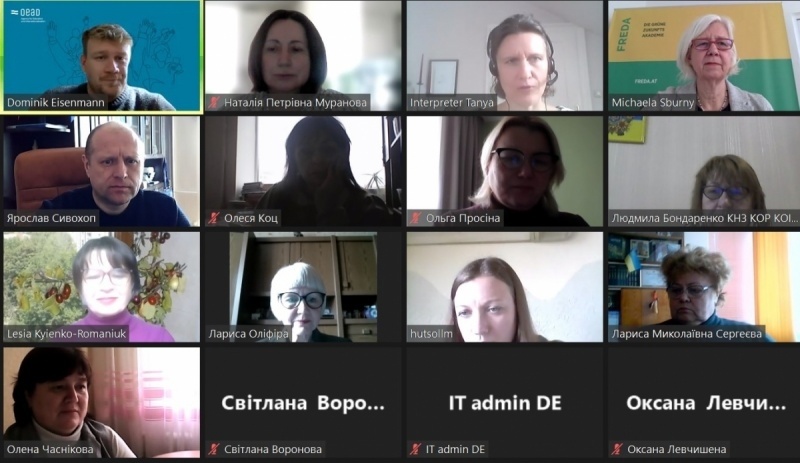The width and height of the screenshot is (800, 463).
Task: Click muted mic icon beside Ольга Просіна
Action: pyautogui.click(x=415, y=218)
